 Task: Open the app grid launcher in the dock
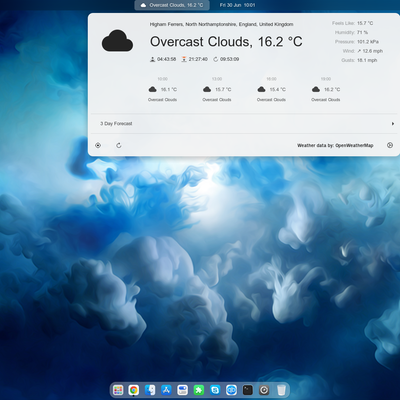pyautogui.click(x=118, y=390)
